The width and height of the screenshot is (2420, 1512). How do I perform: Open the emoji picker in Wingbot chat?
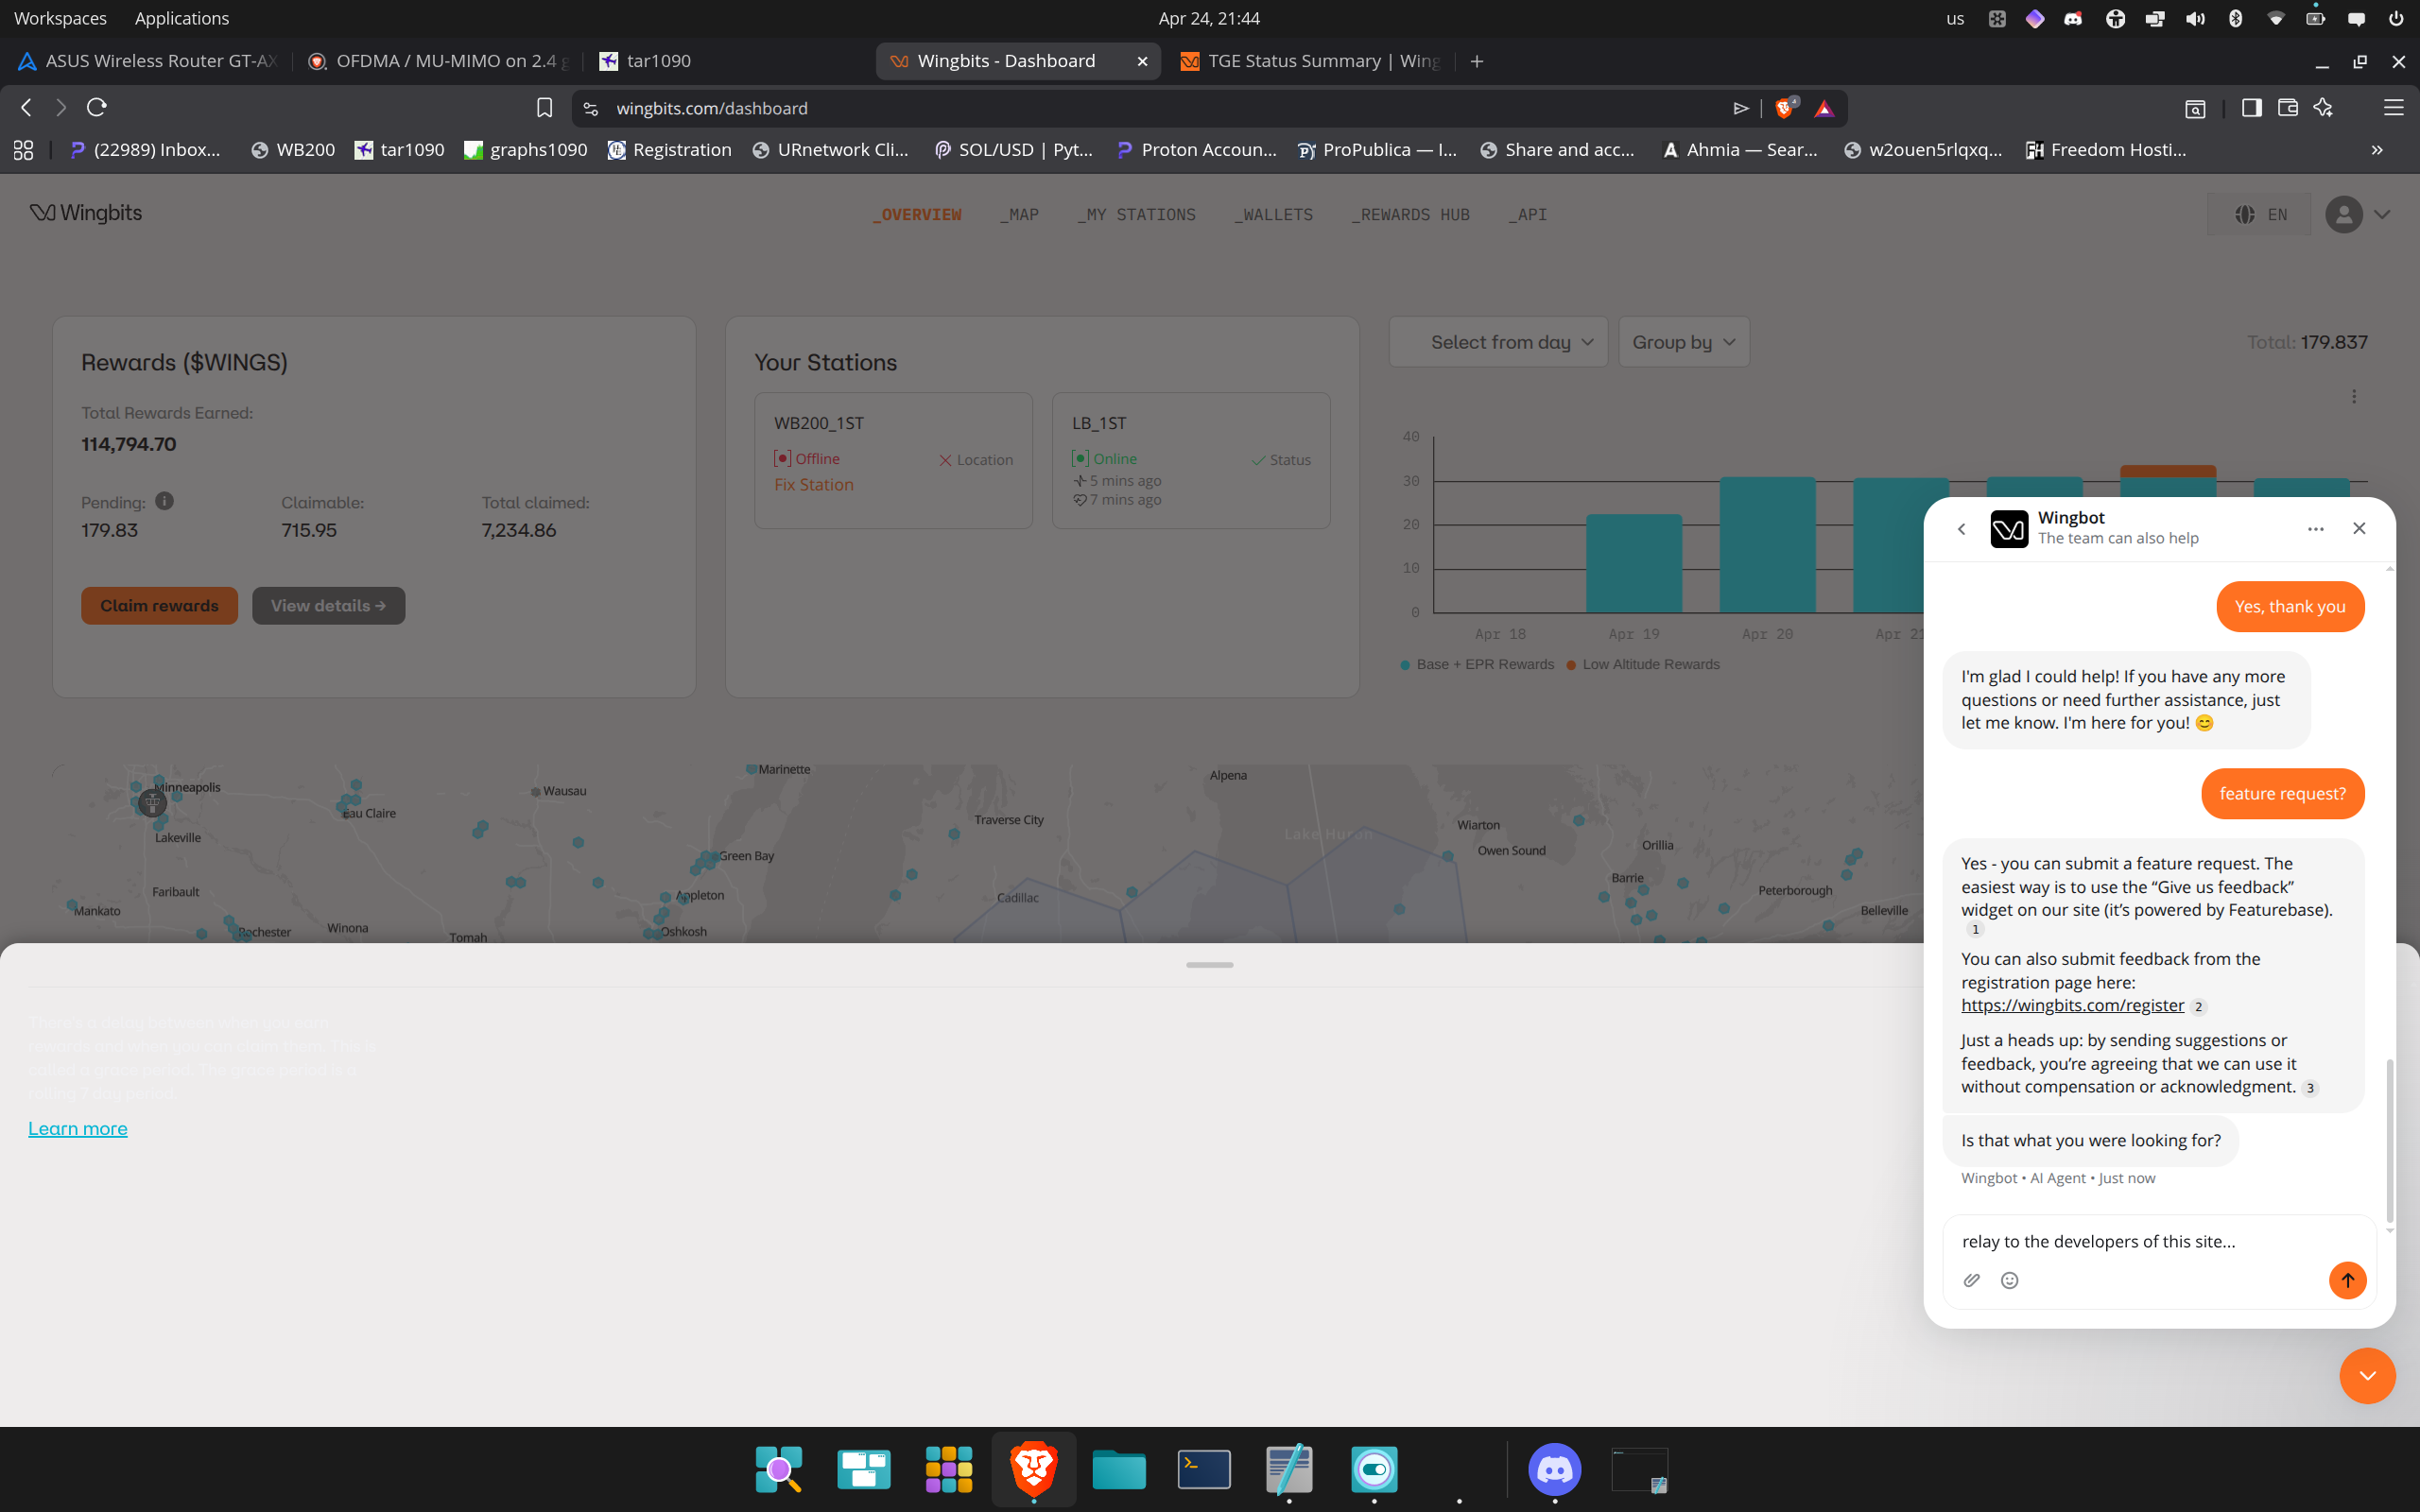(x=2009, y=1280)
